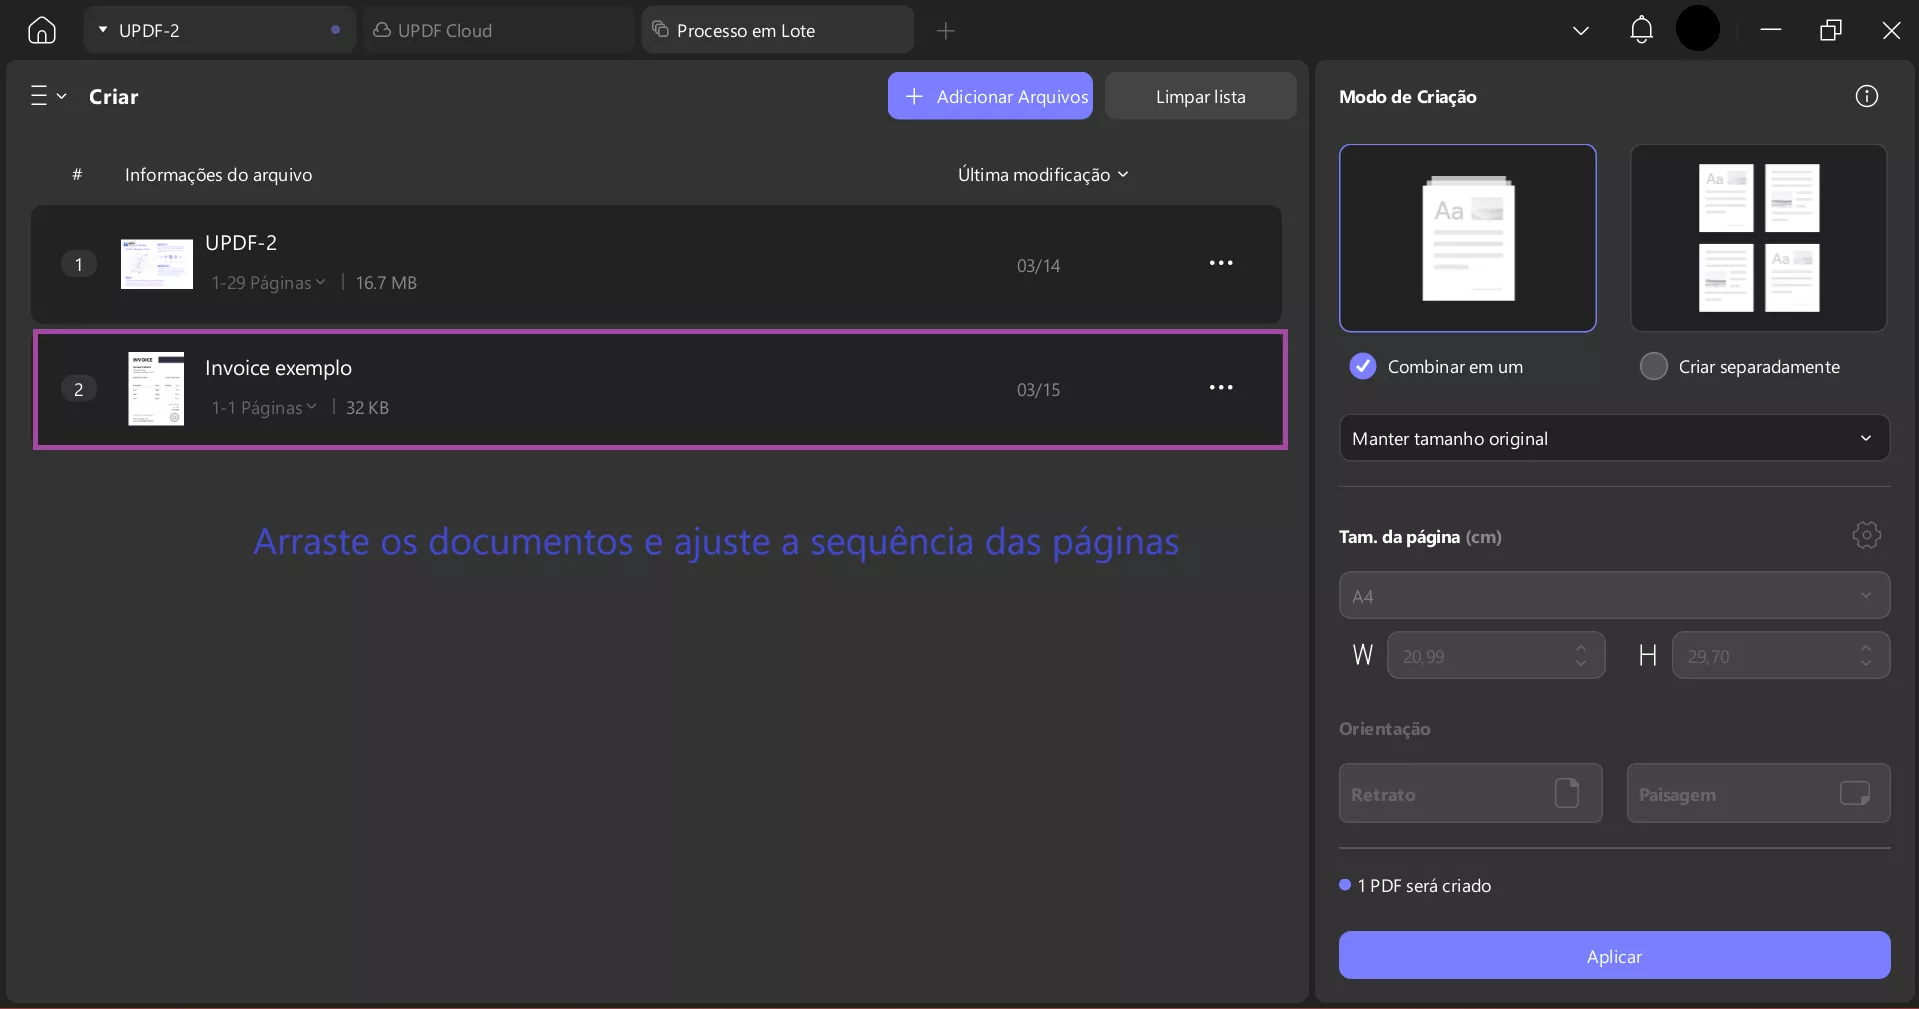This screenshot has height=1009, width=1919.
Task: Open the Última modificação sort dropdown
Action: (x=1042, y=174)
